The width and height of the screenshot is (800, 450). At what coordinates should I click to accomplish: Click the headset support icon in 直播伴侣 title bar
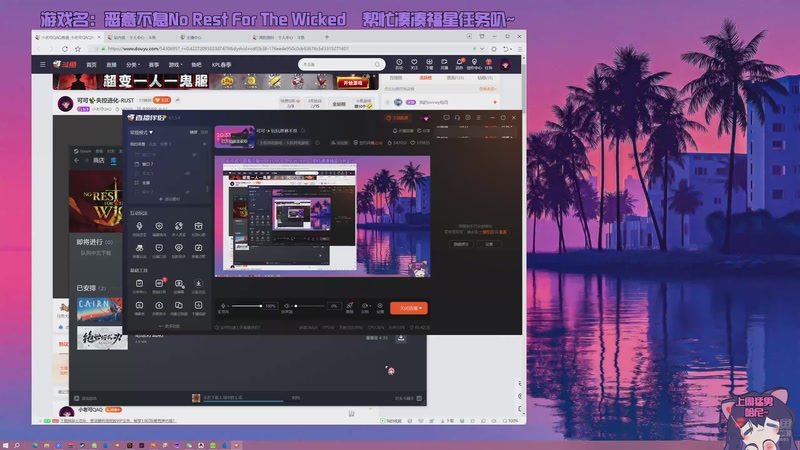point(457,118)
